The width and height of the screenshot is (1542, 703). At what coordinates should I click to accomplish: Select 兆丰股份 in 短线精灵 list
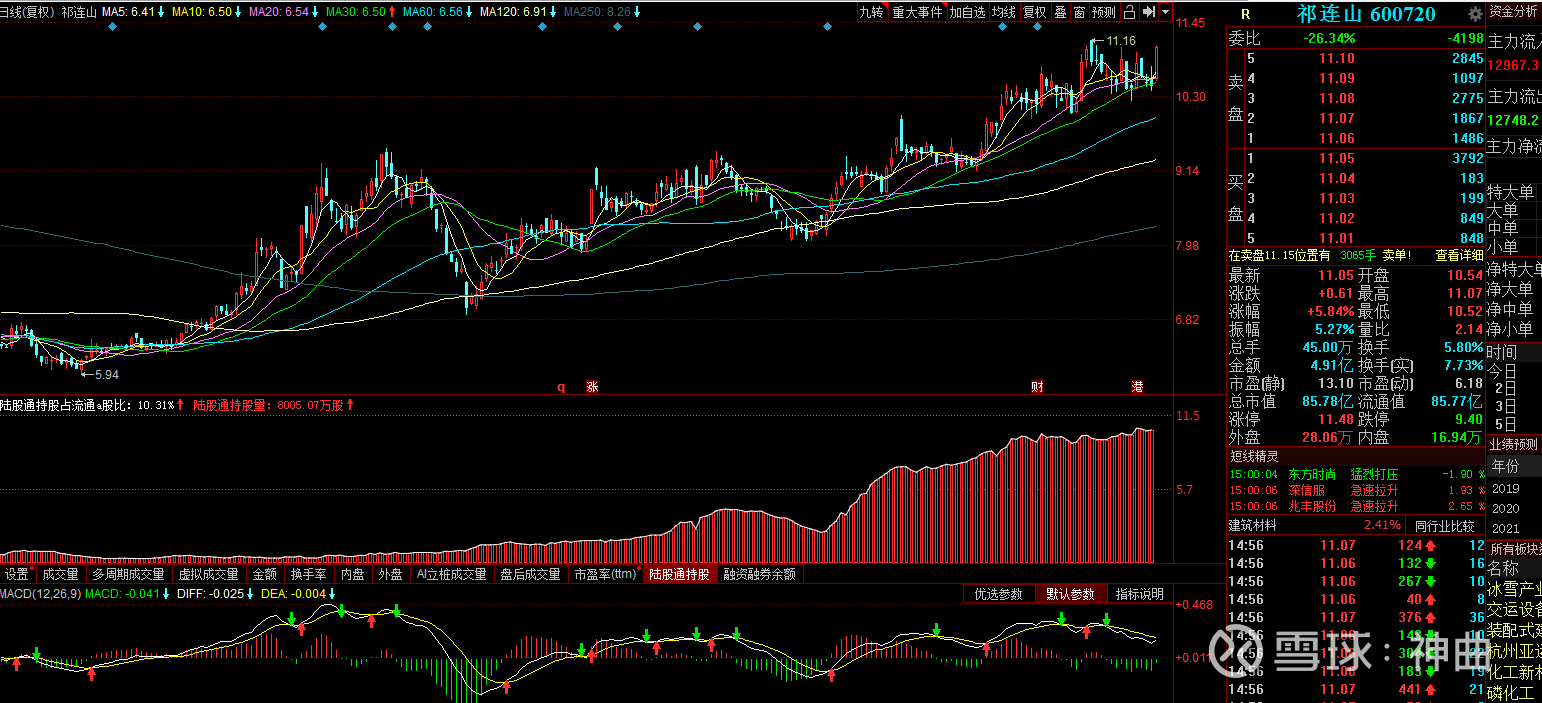pyautogui.click(x=1312, y=506)
